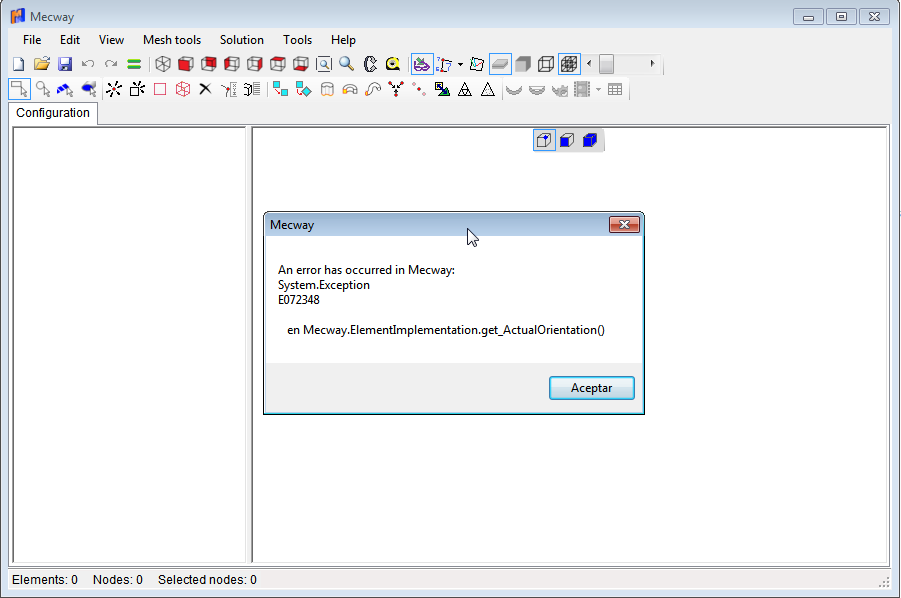
Task: Open the Solution menu
Action: coord(242,40)
